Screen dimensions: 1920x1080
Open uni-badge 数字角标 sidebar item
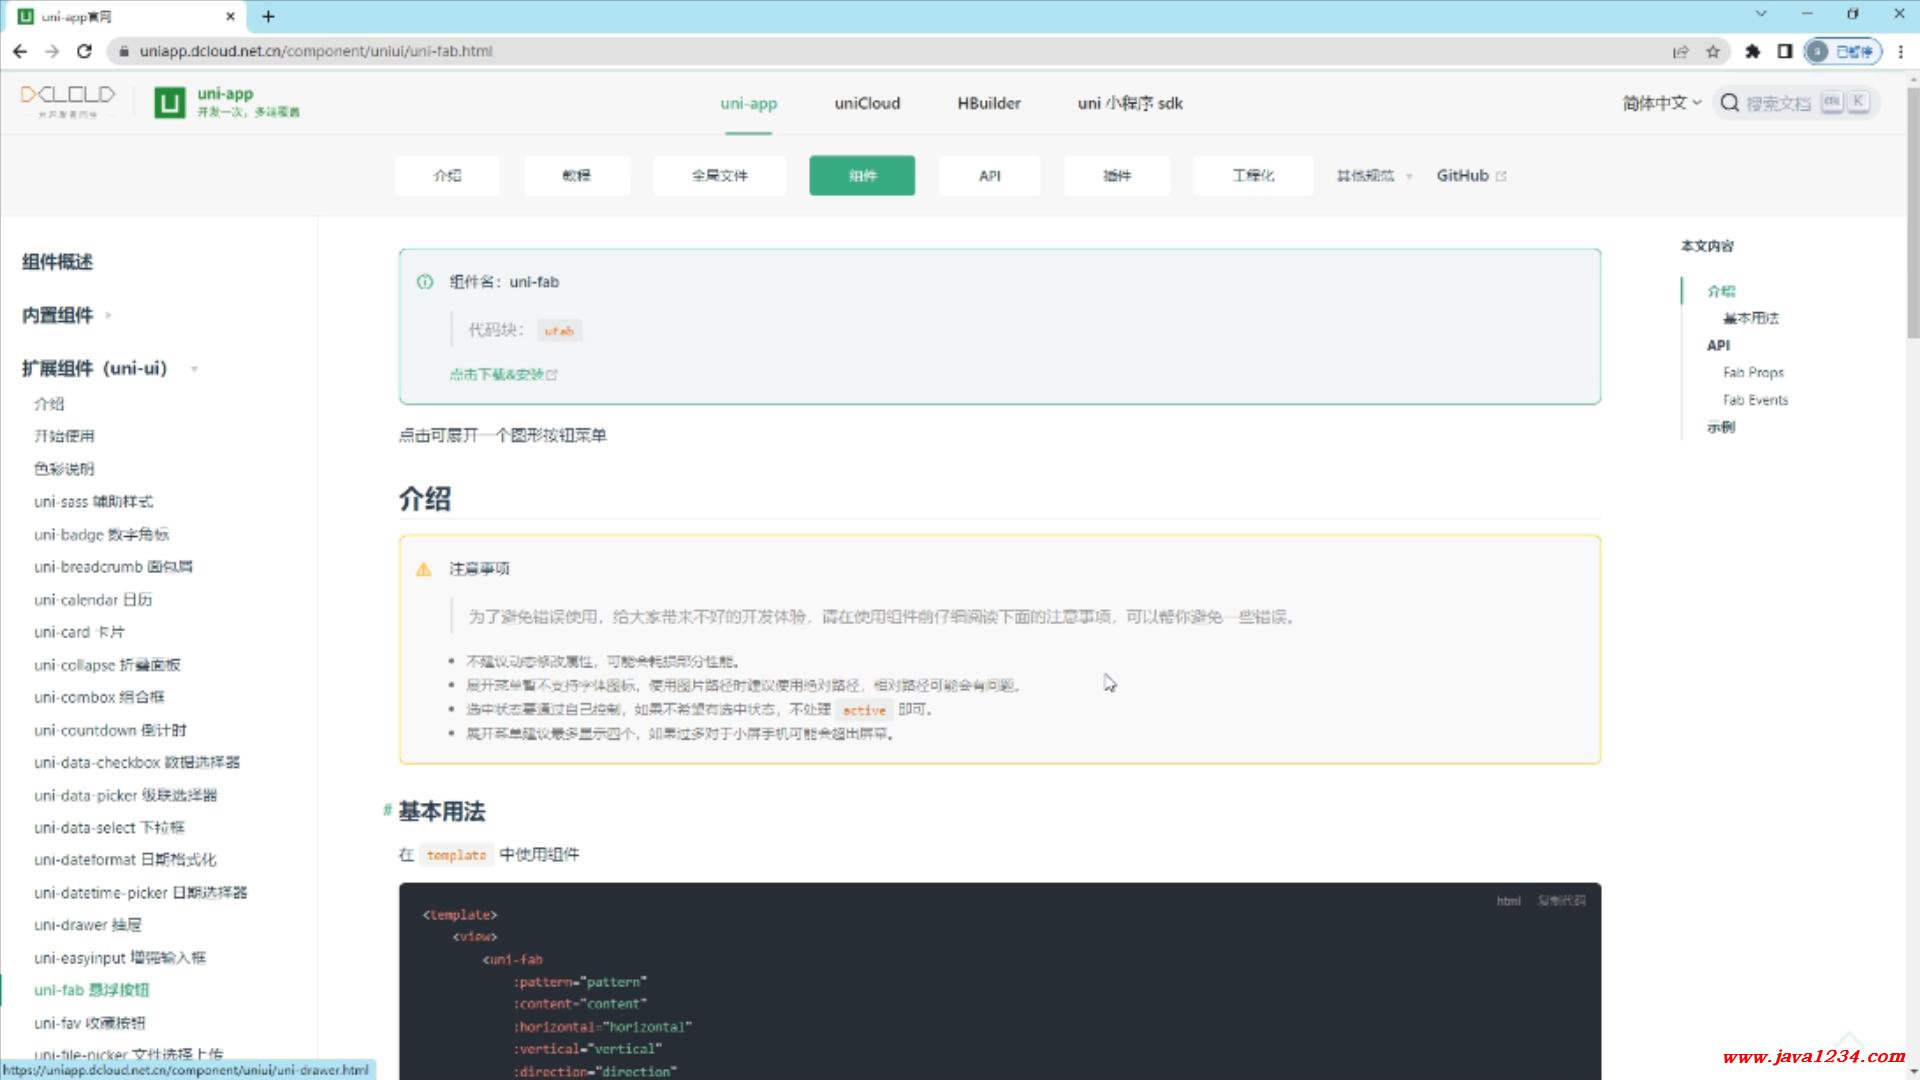click(x=102, y=534)
